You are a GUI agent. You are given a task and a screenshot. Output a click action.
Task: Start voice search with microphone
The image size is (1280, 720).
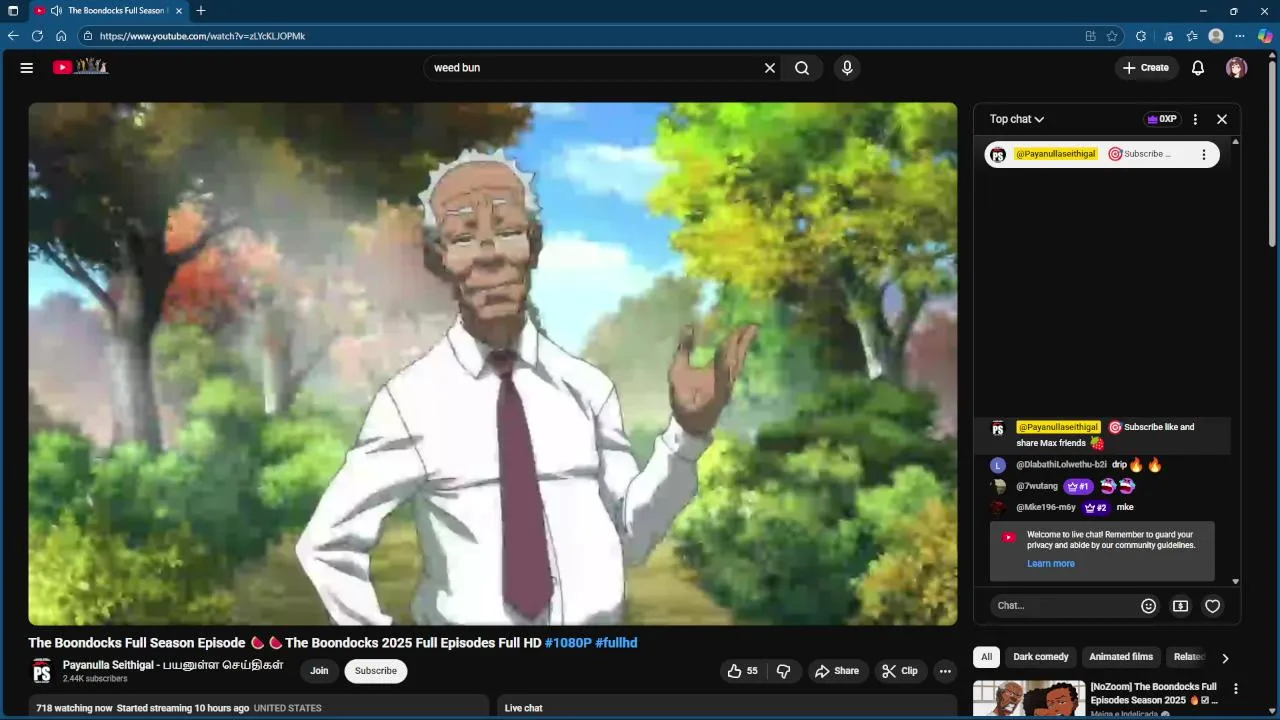click(x=847, y=68)
